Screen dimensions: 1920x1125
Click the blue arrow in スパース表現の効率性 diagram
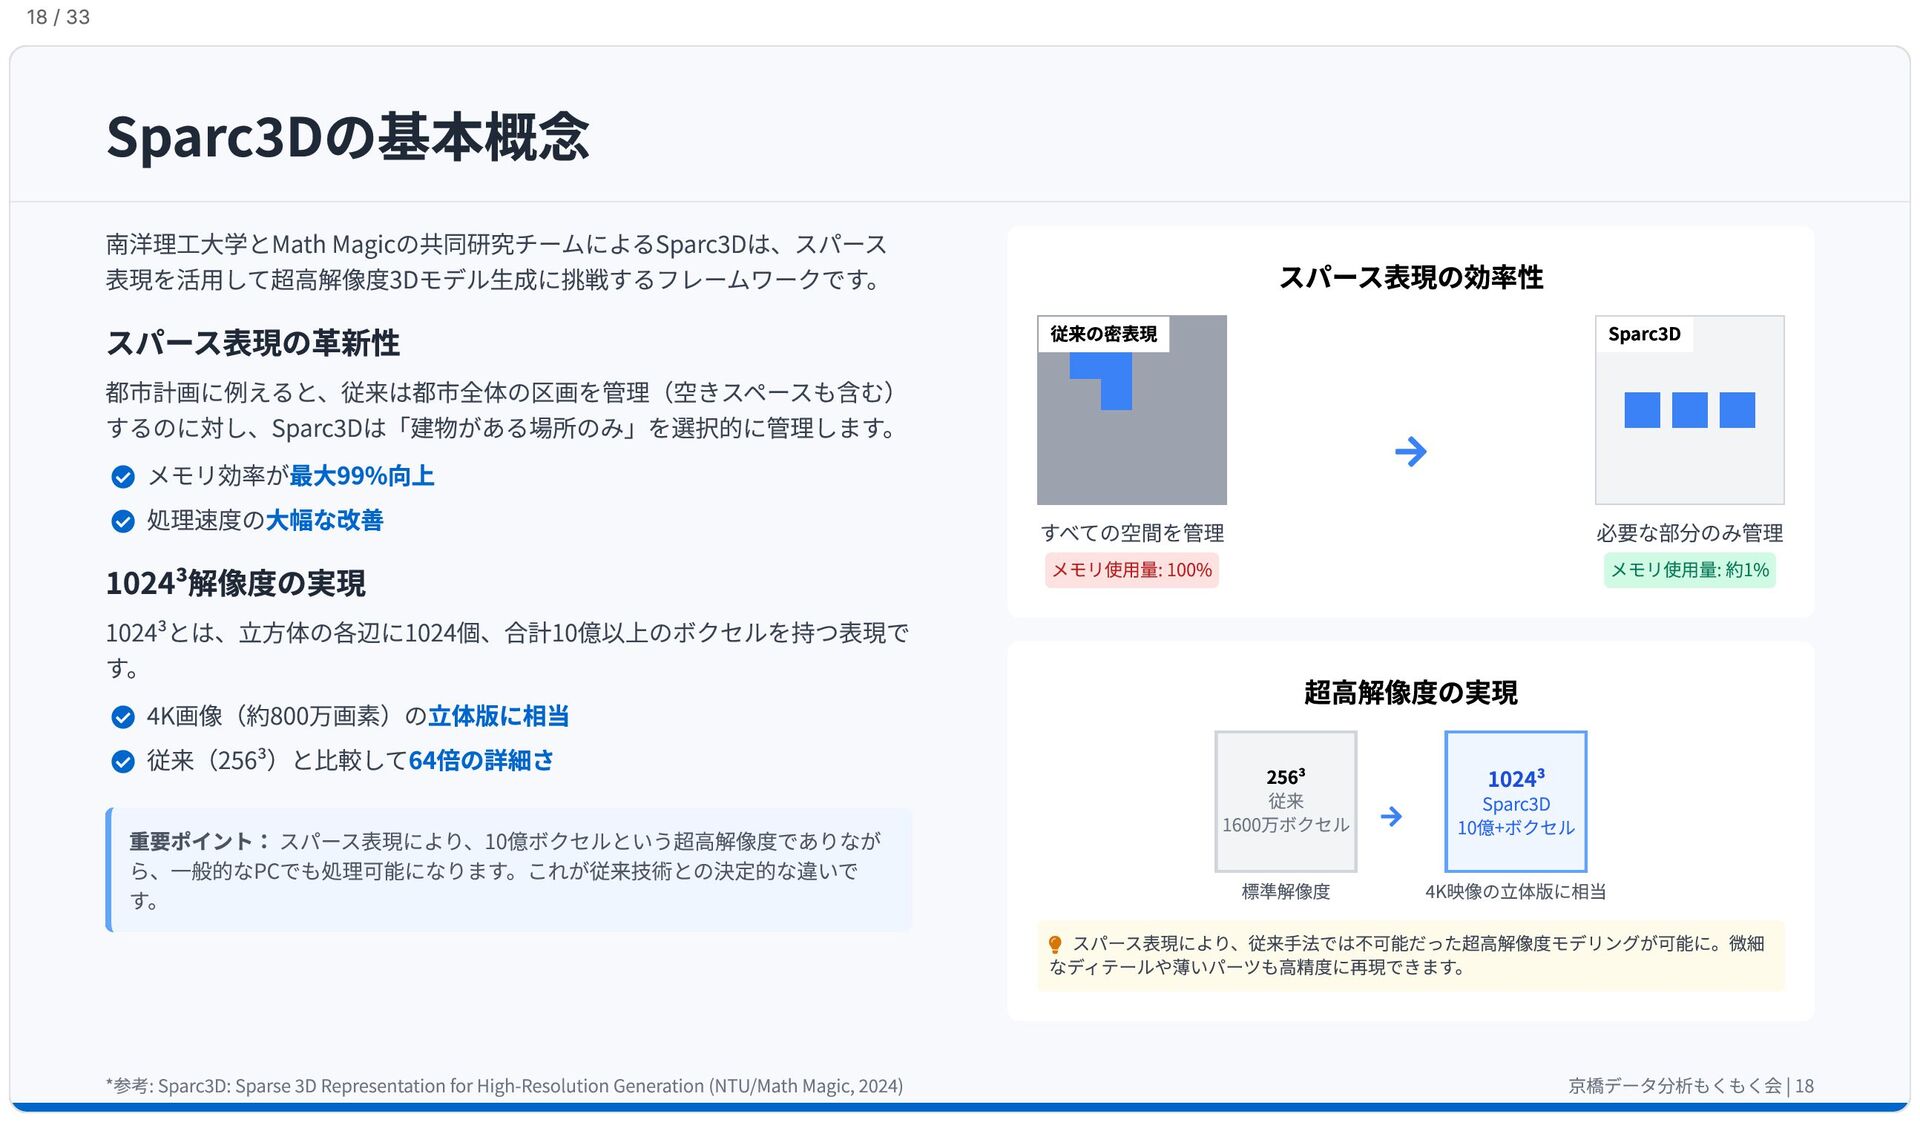(1410, 451)
